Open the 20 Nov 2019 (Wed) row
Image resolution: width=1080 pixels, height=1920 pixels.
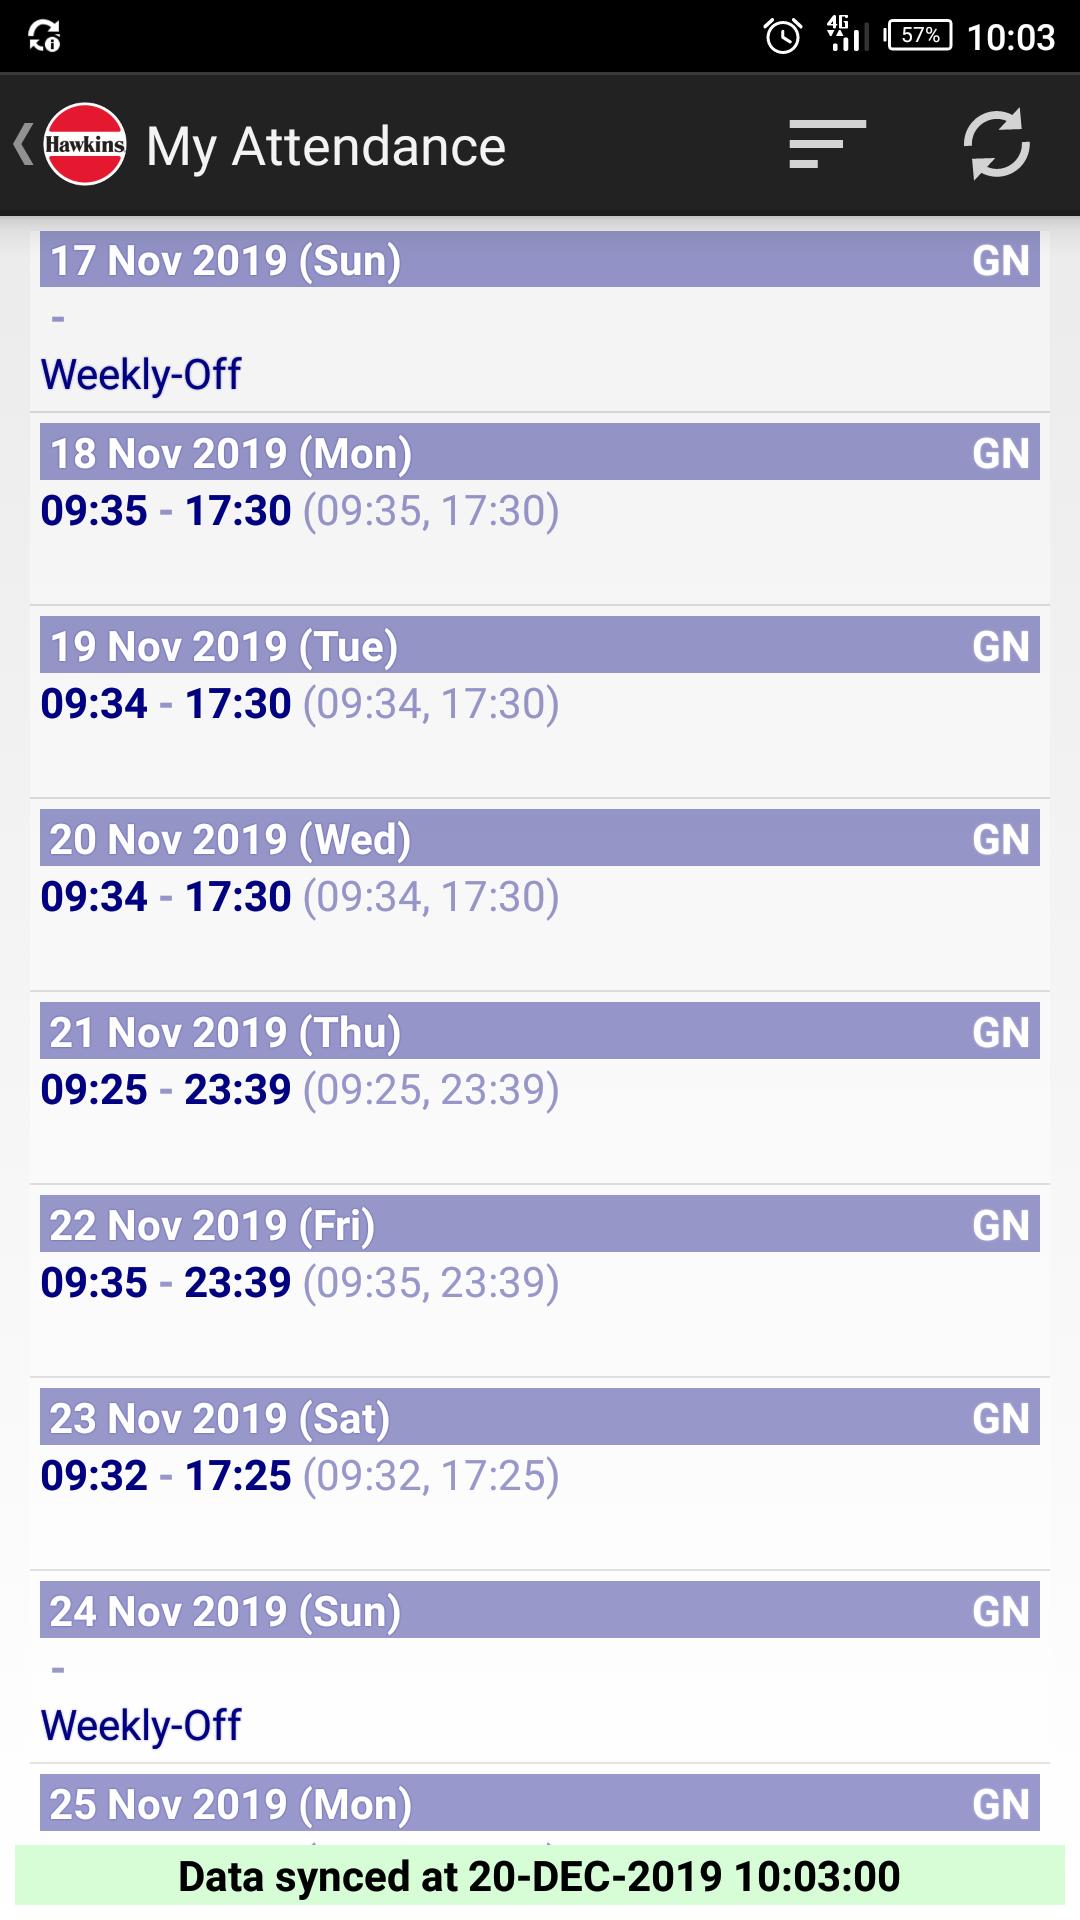540,895
